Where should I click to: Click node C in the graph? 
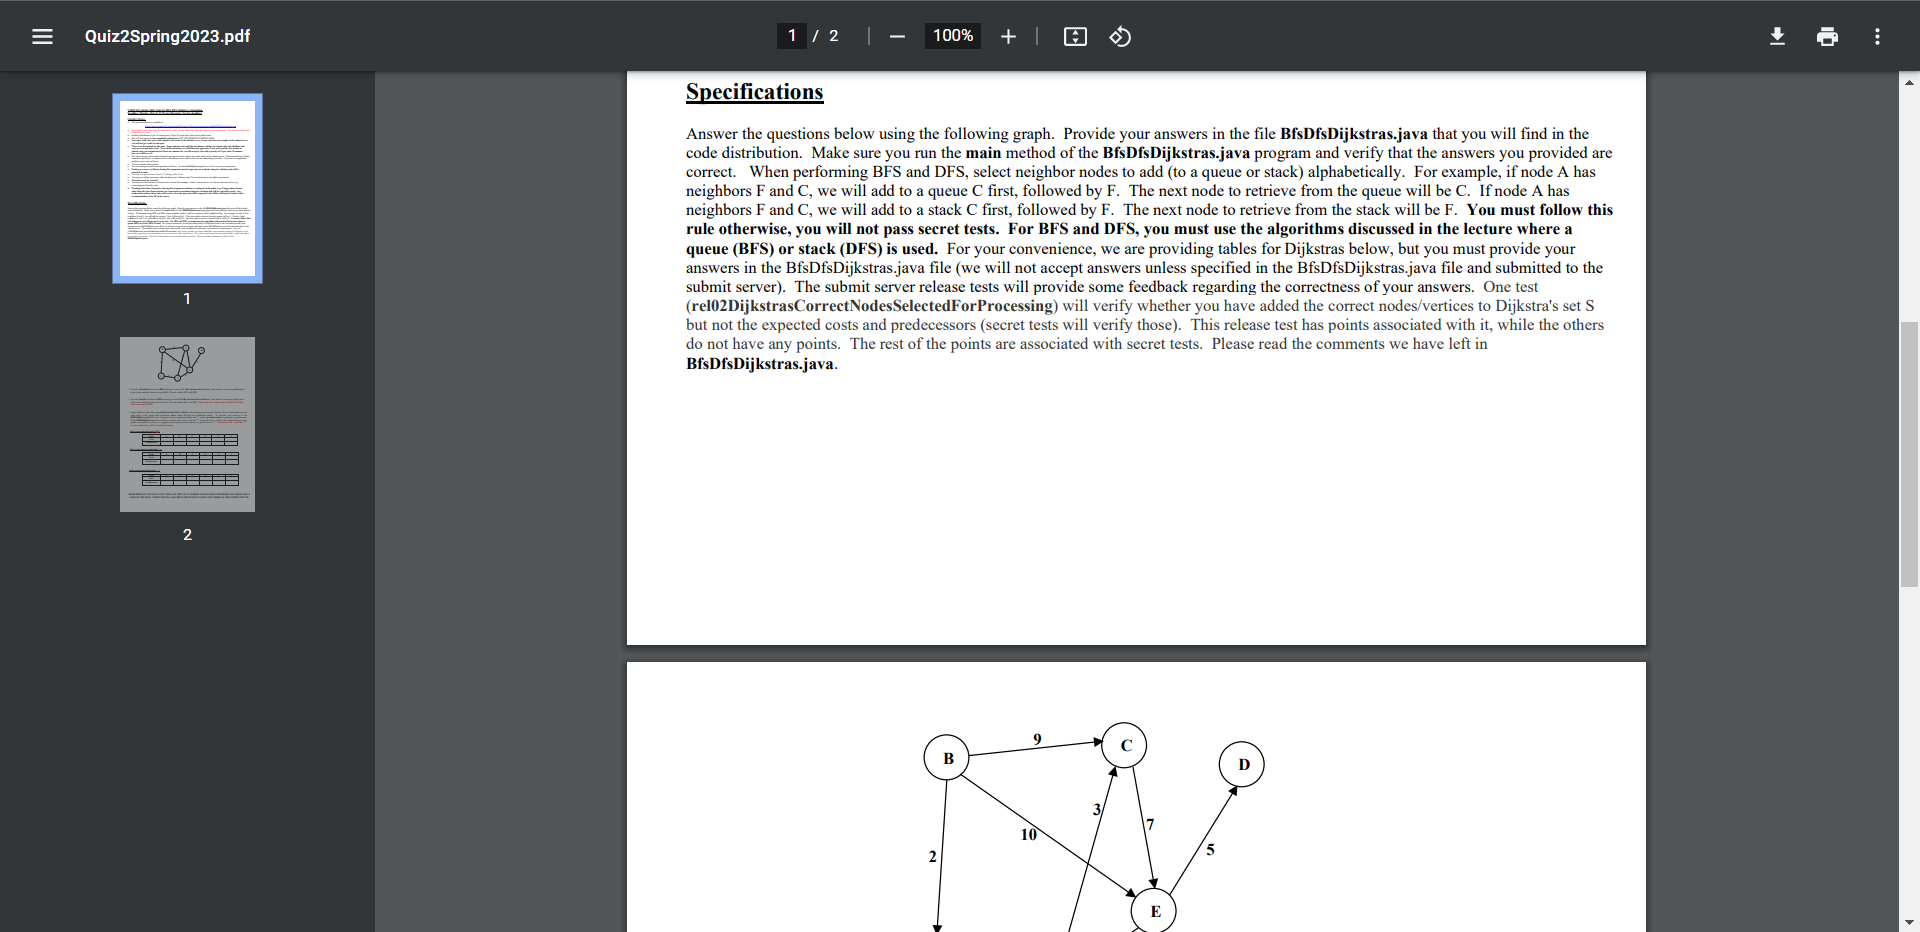coord(1124,745)
